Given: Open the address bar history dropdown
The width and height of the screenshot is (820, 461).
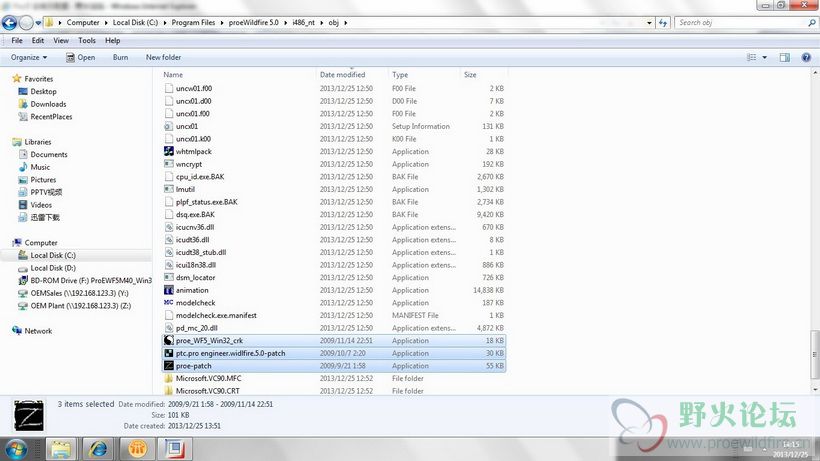Looking at the screenshot, I should 649,22.
